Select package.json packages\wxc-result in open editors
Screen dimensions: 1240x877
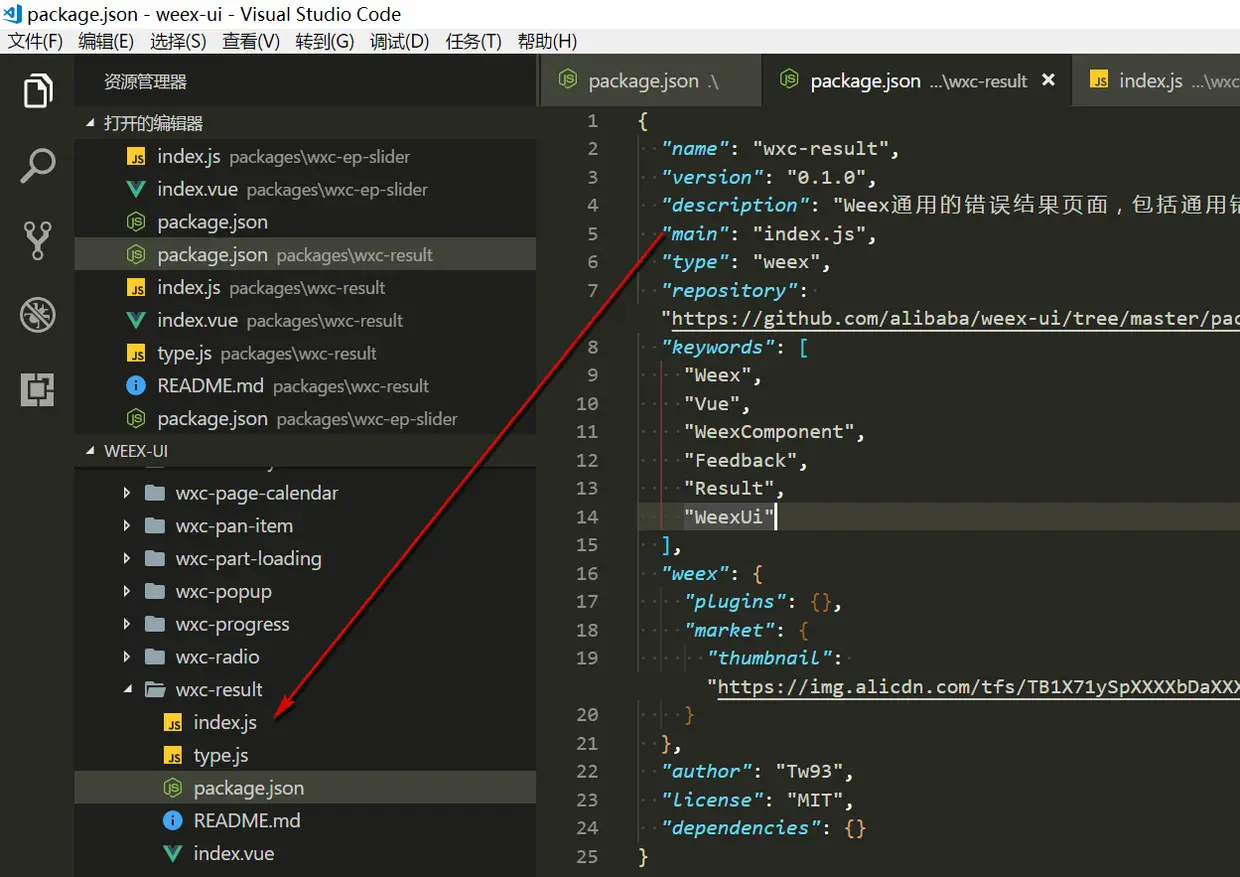[305, 255]
